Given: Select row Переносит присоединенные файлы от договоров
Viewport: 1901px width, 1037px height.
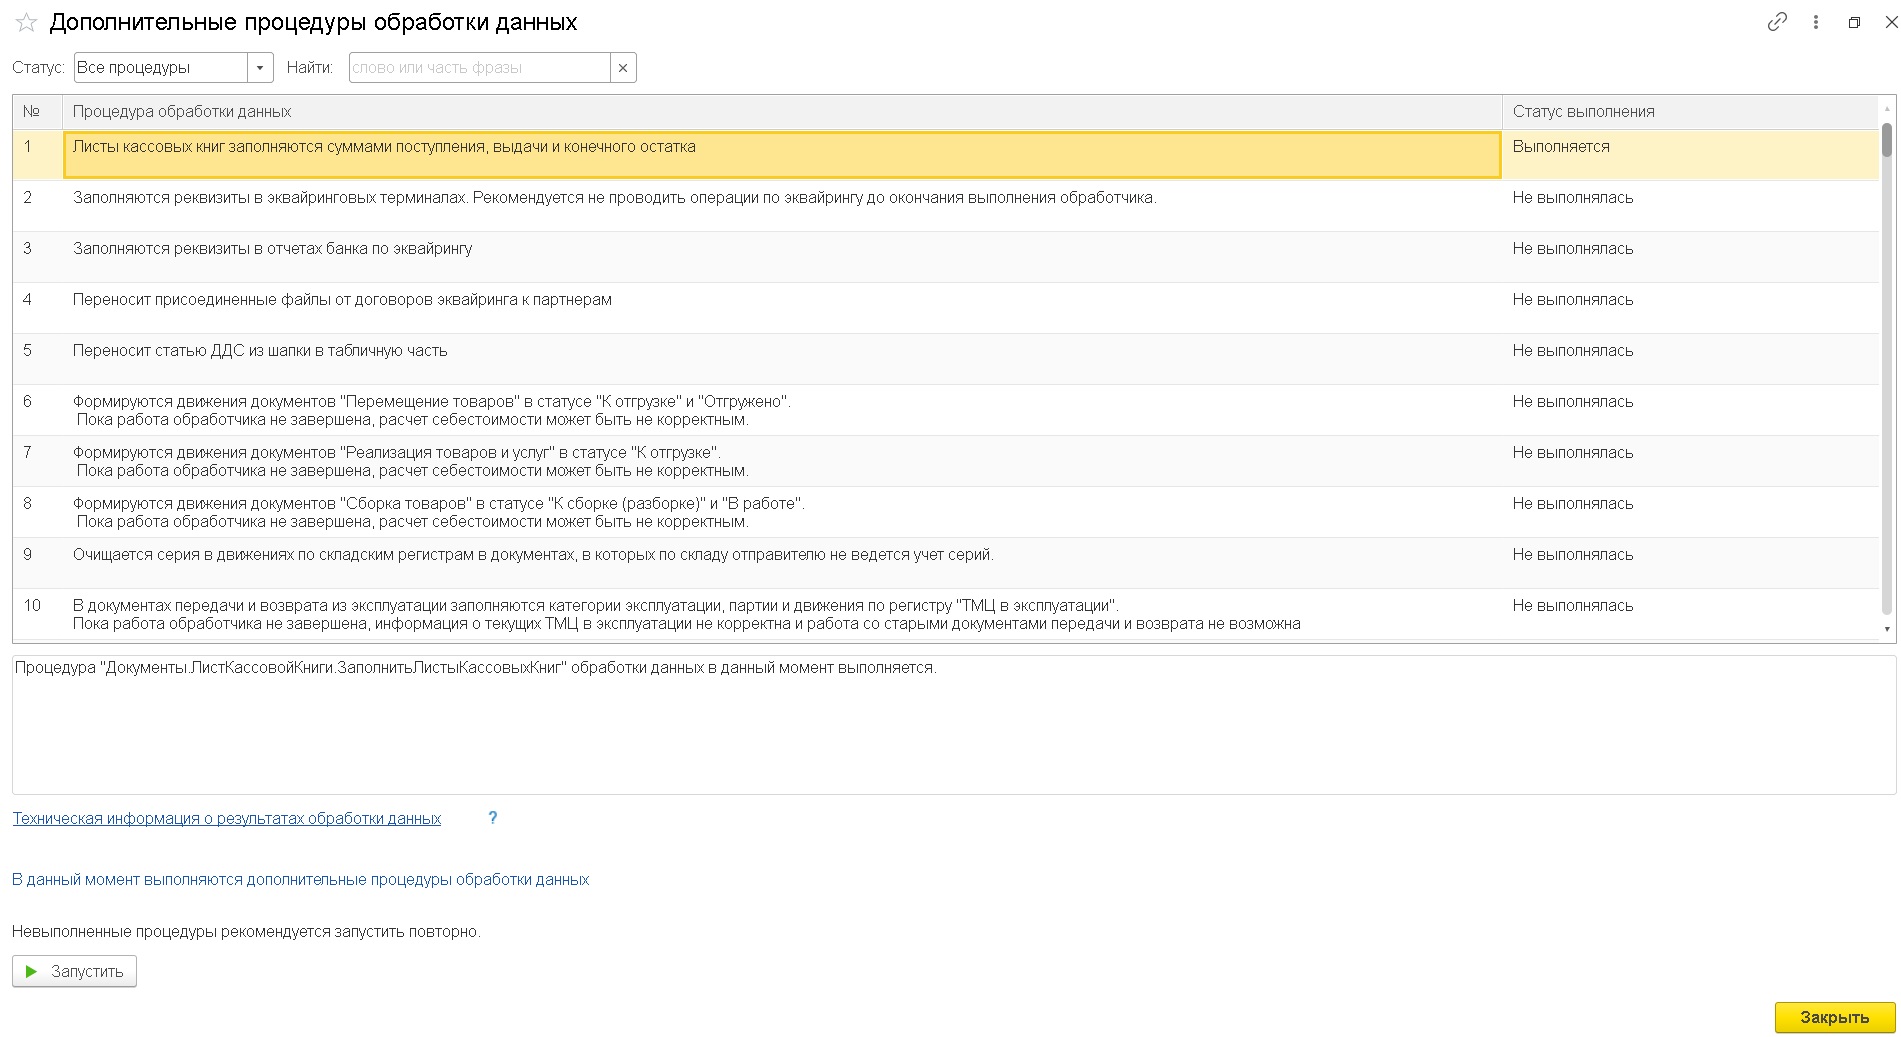Looking at the screenshot, I should 782,308.
